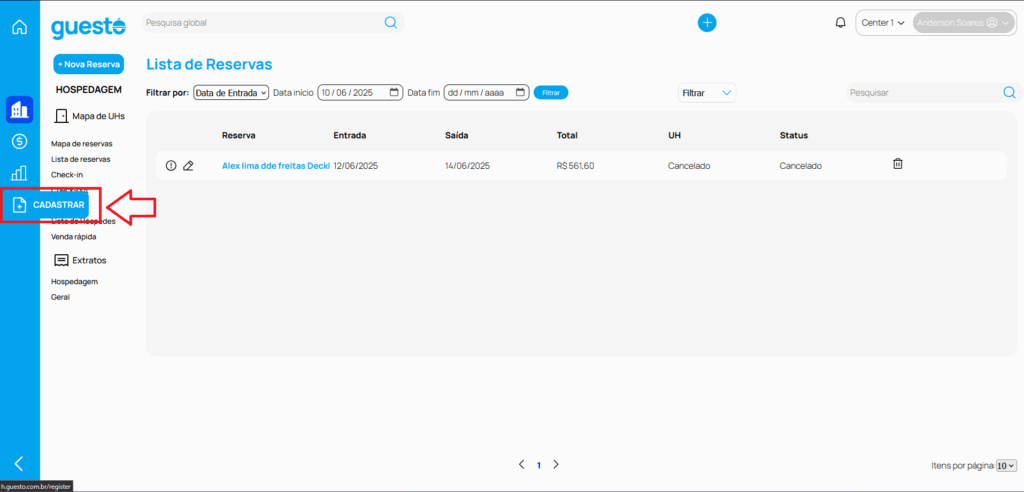Open the Data de Entrada dropdown
1024x492 pixels.
point(231,93)
